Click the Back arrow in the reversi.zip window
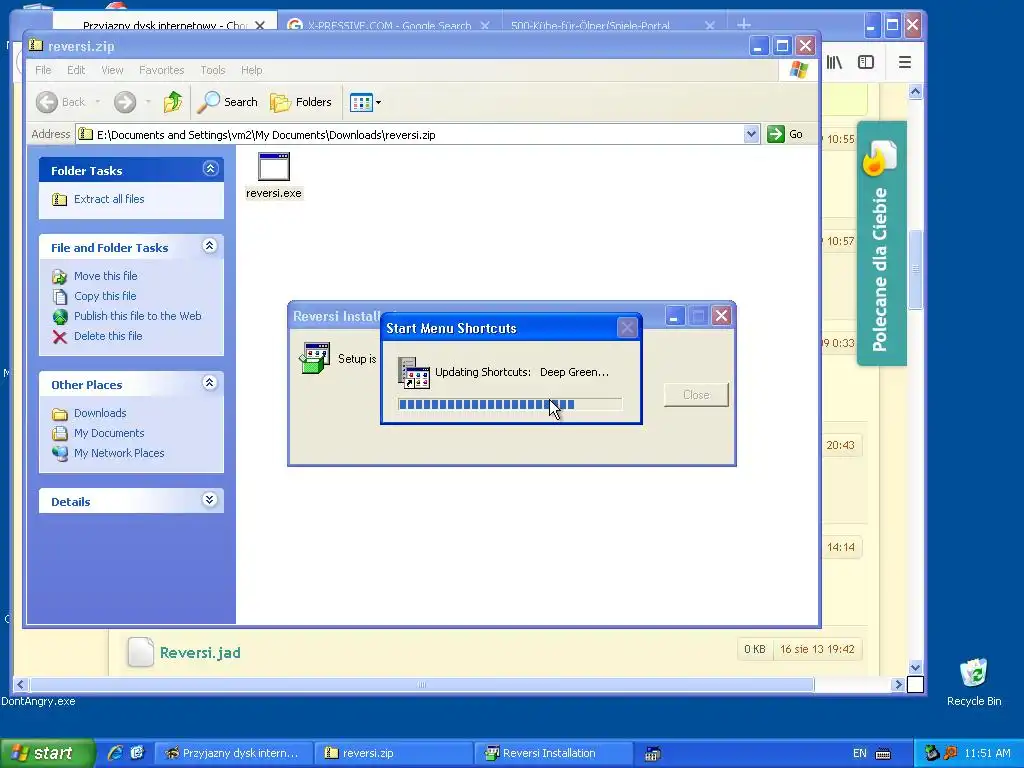The width and height of the screenshot is (1024, 768). coord(47,102)
